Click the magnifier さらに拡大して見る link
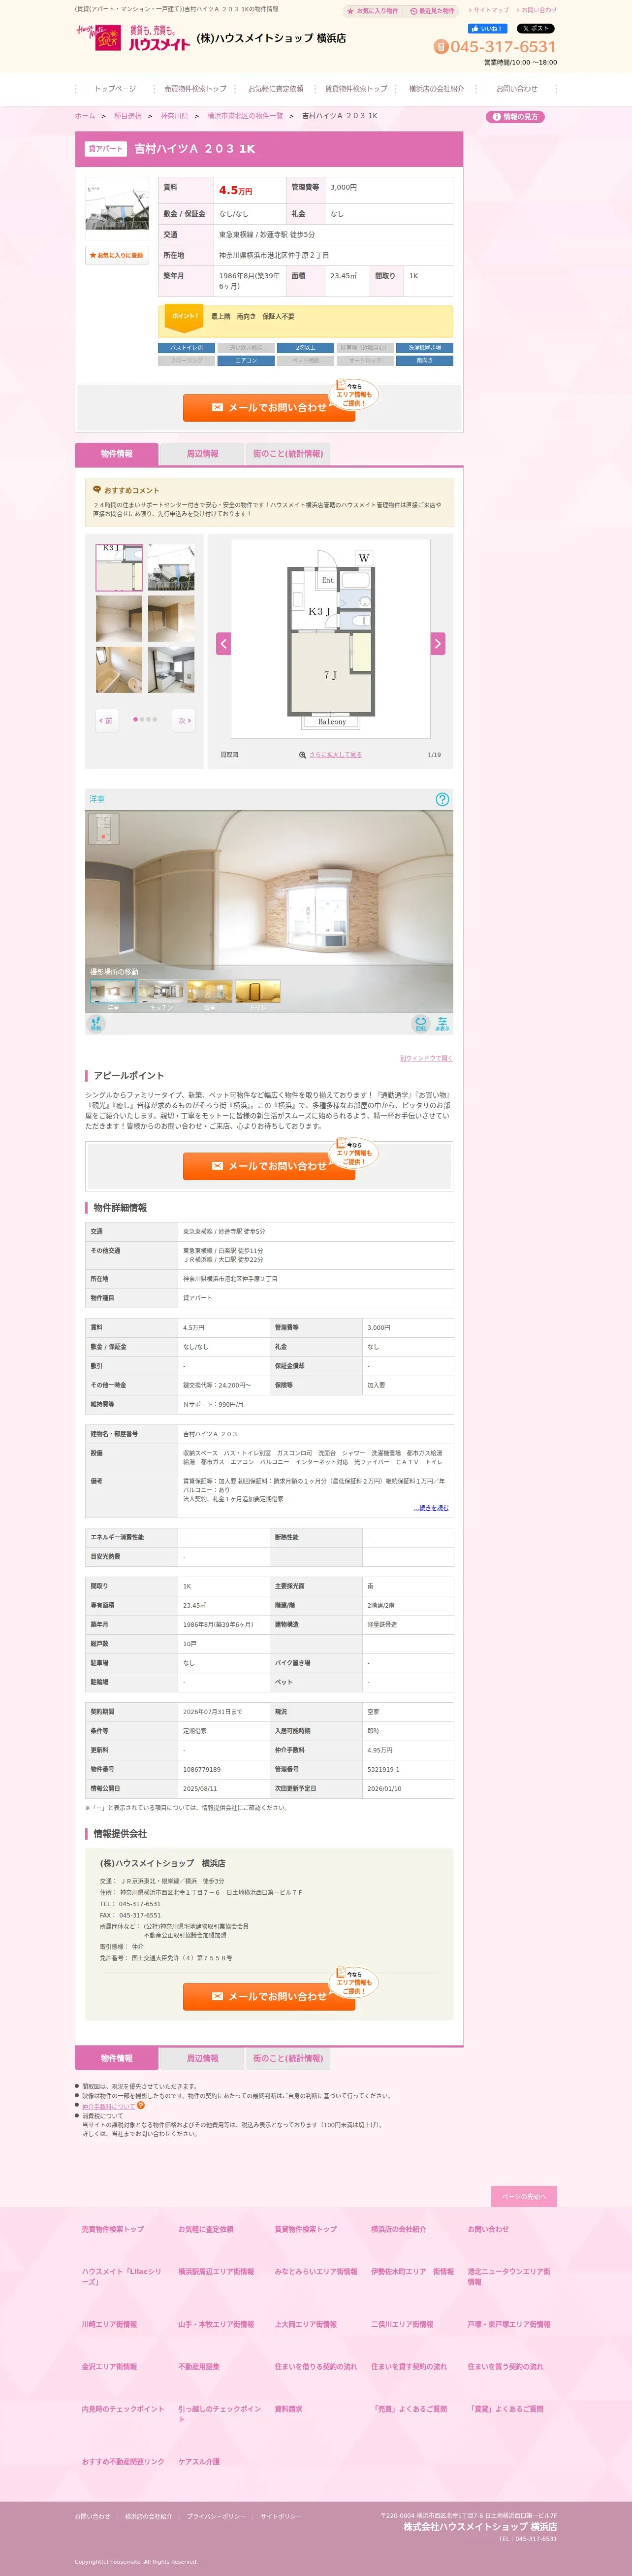The image size is (632, 2576). (x=331, y=755)
